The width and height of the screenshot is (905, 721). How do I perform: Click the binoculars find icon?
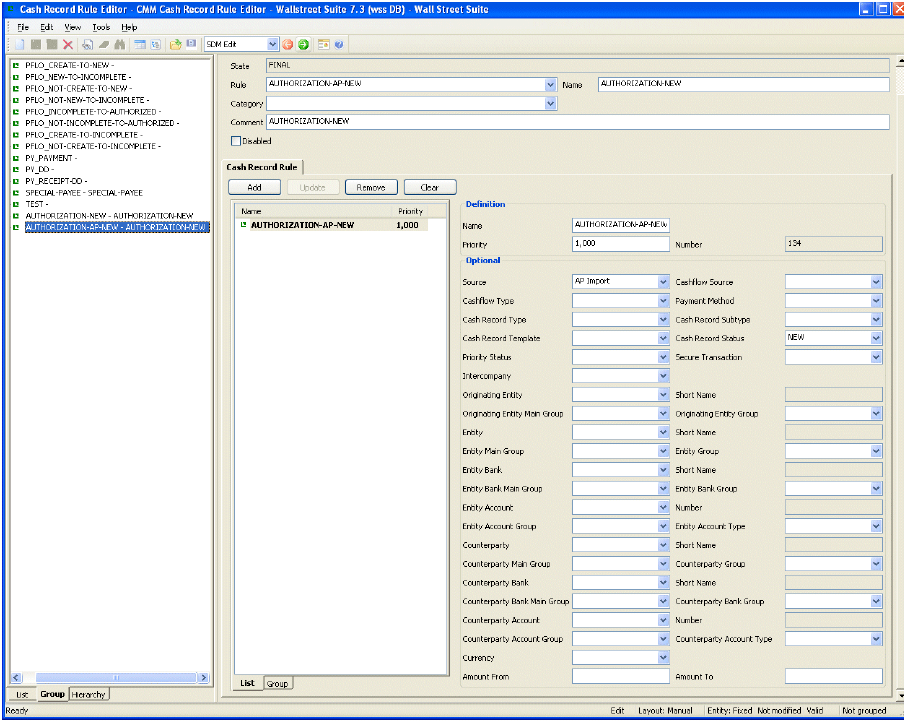point(120,45)
